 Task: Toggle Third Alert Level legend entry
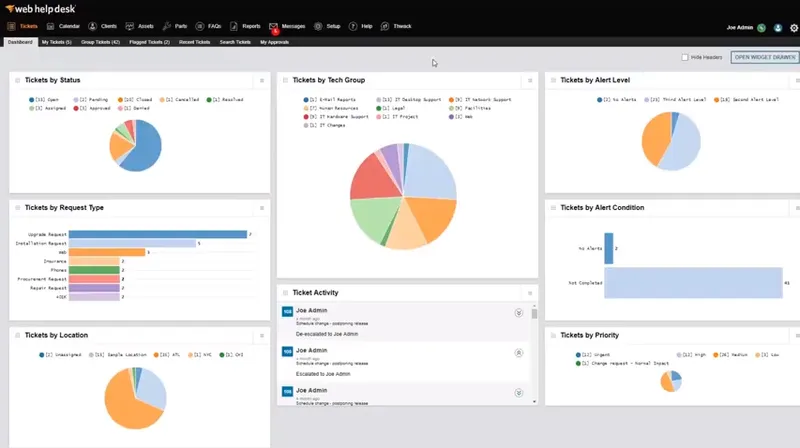point(675,99)
